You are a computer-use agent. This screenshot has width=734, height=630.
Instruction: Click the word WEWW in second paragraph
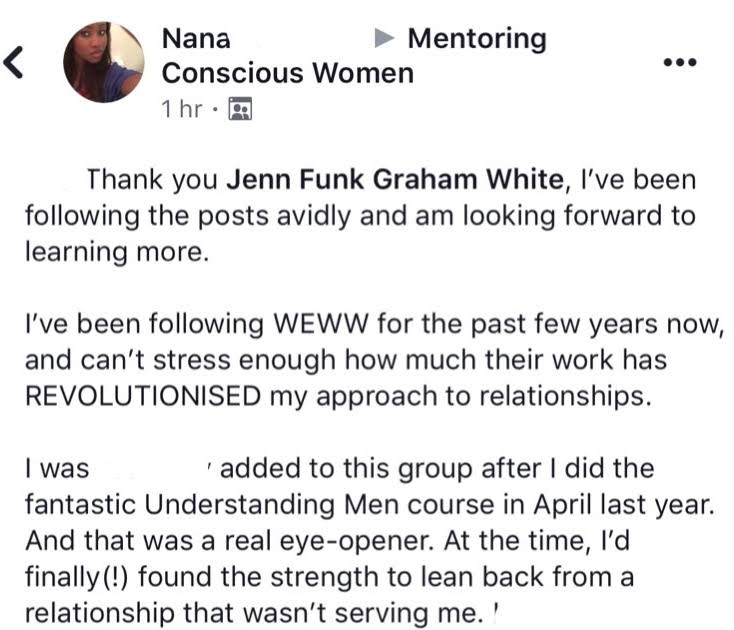321,324
